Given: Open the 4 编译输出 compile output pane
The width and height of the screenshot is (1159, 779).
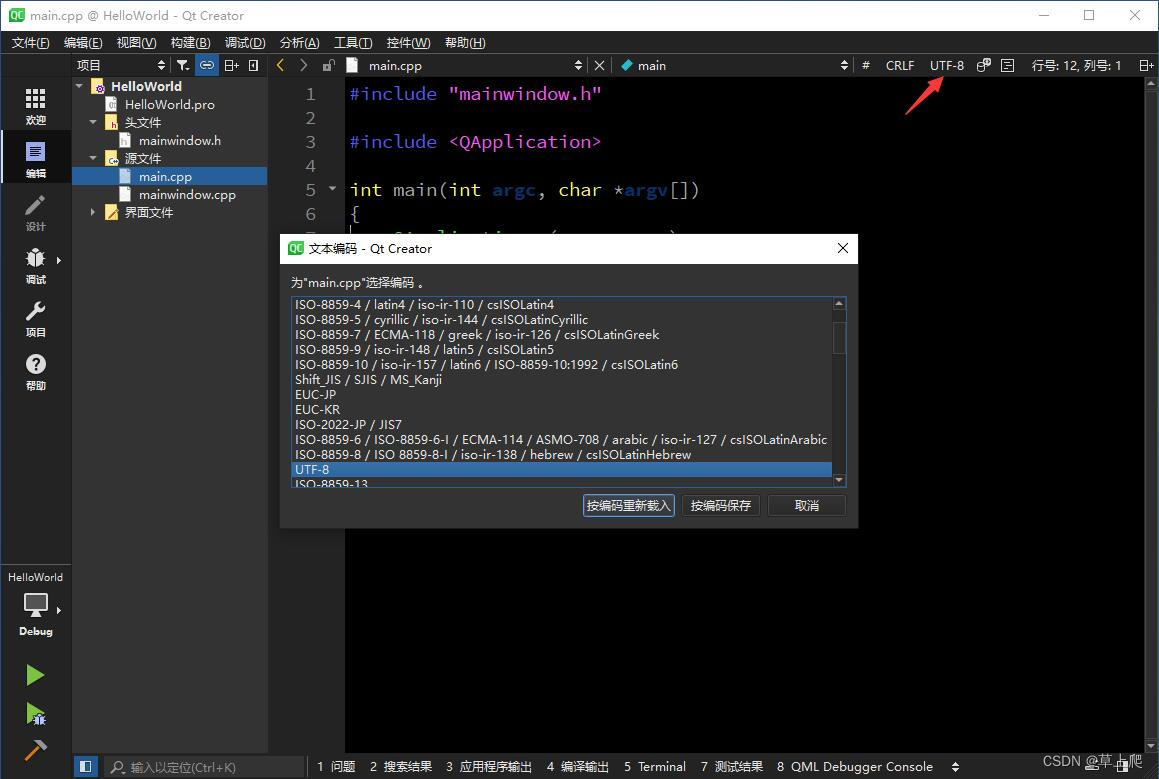Looking at the screenshot, I should click(578, 767).
